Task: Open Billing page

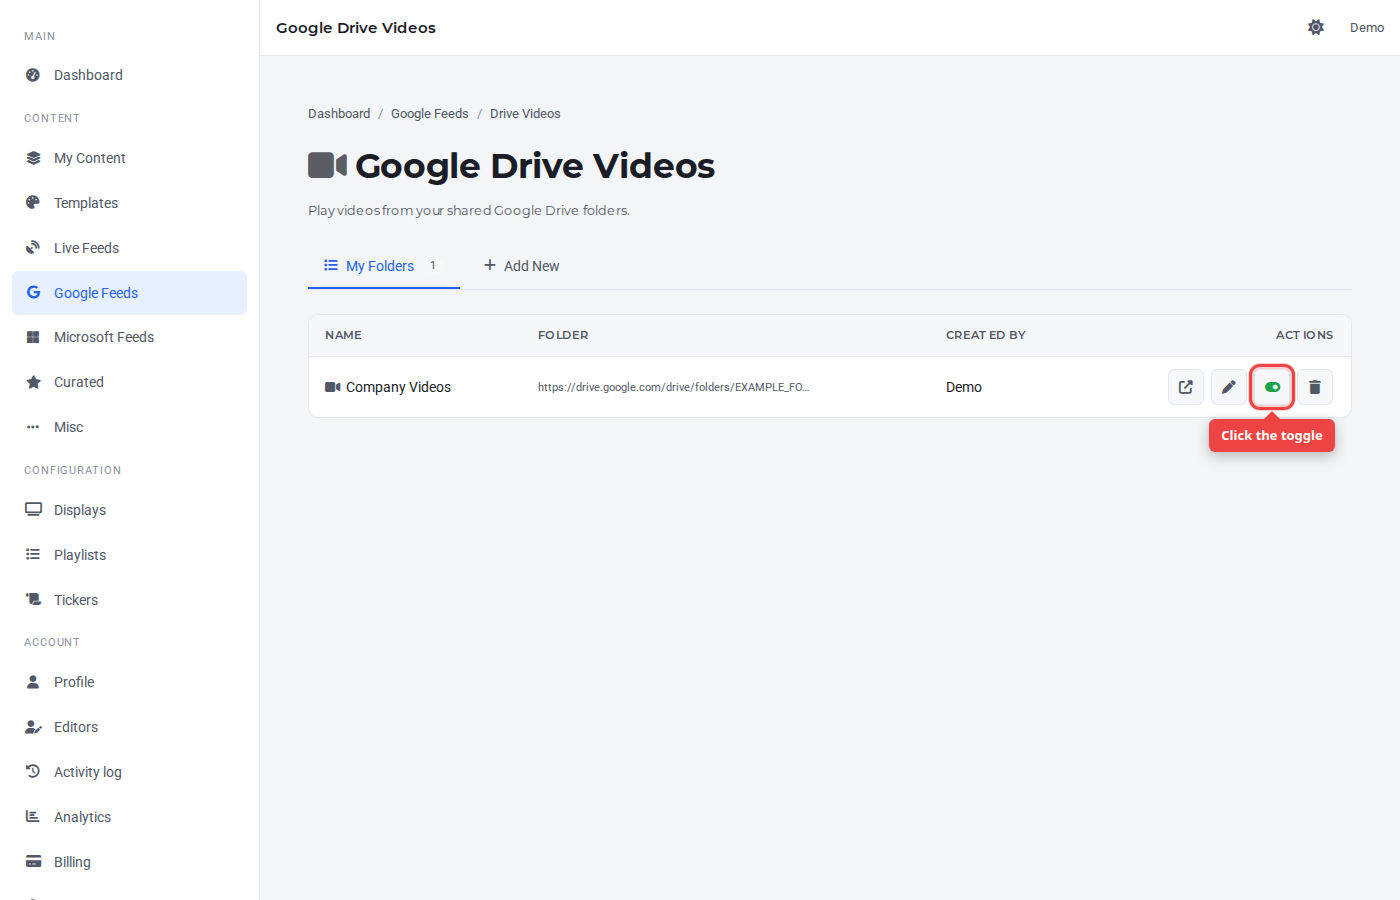Action: click(x=130, y=862)
